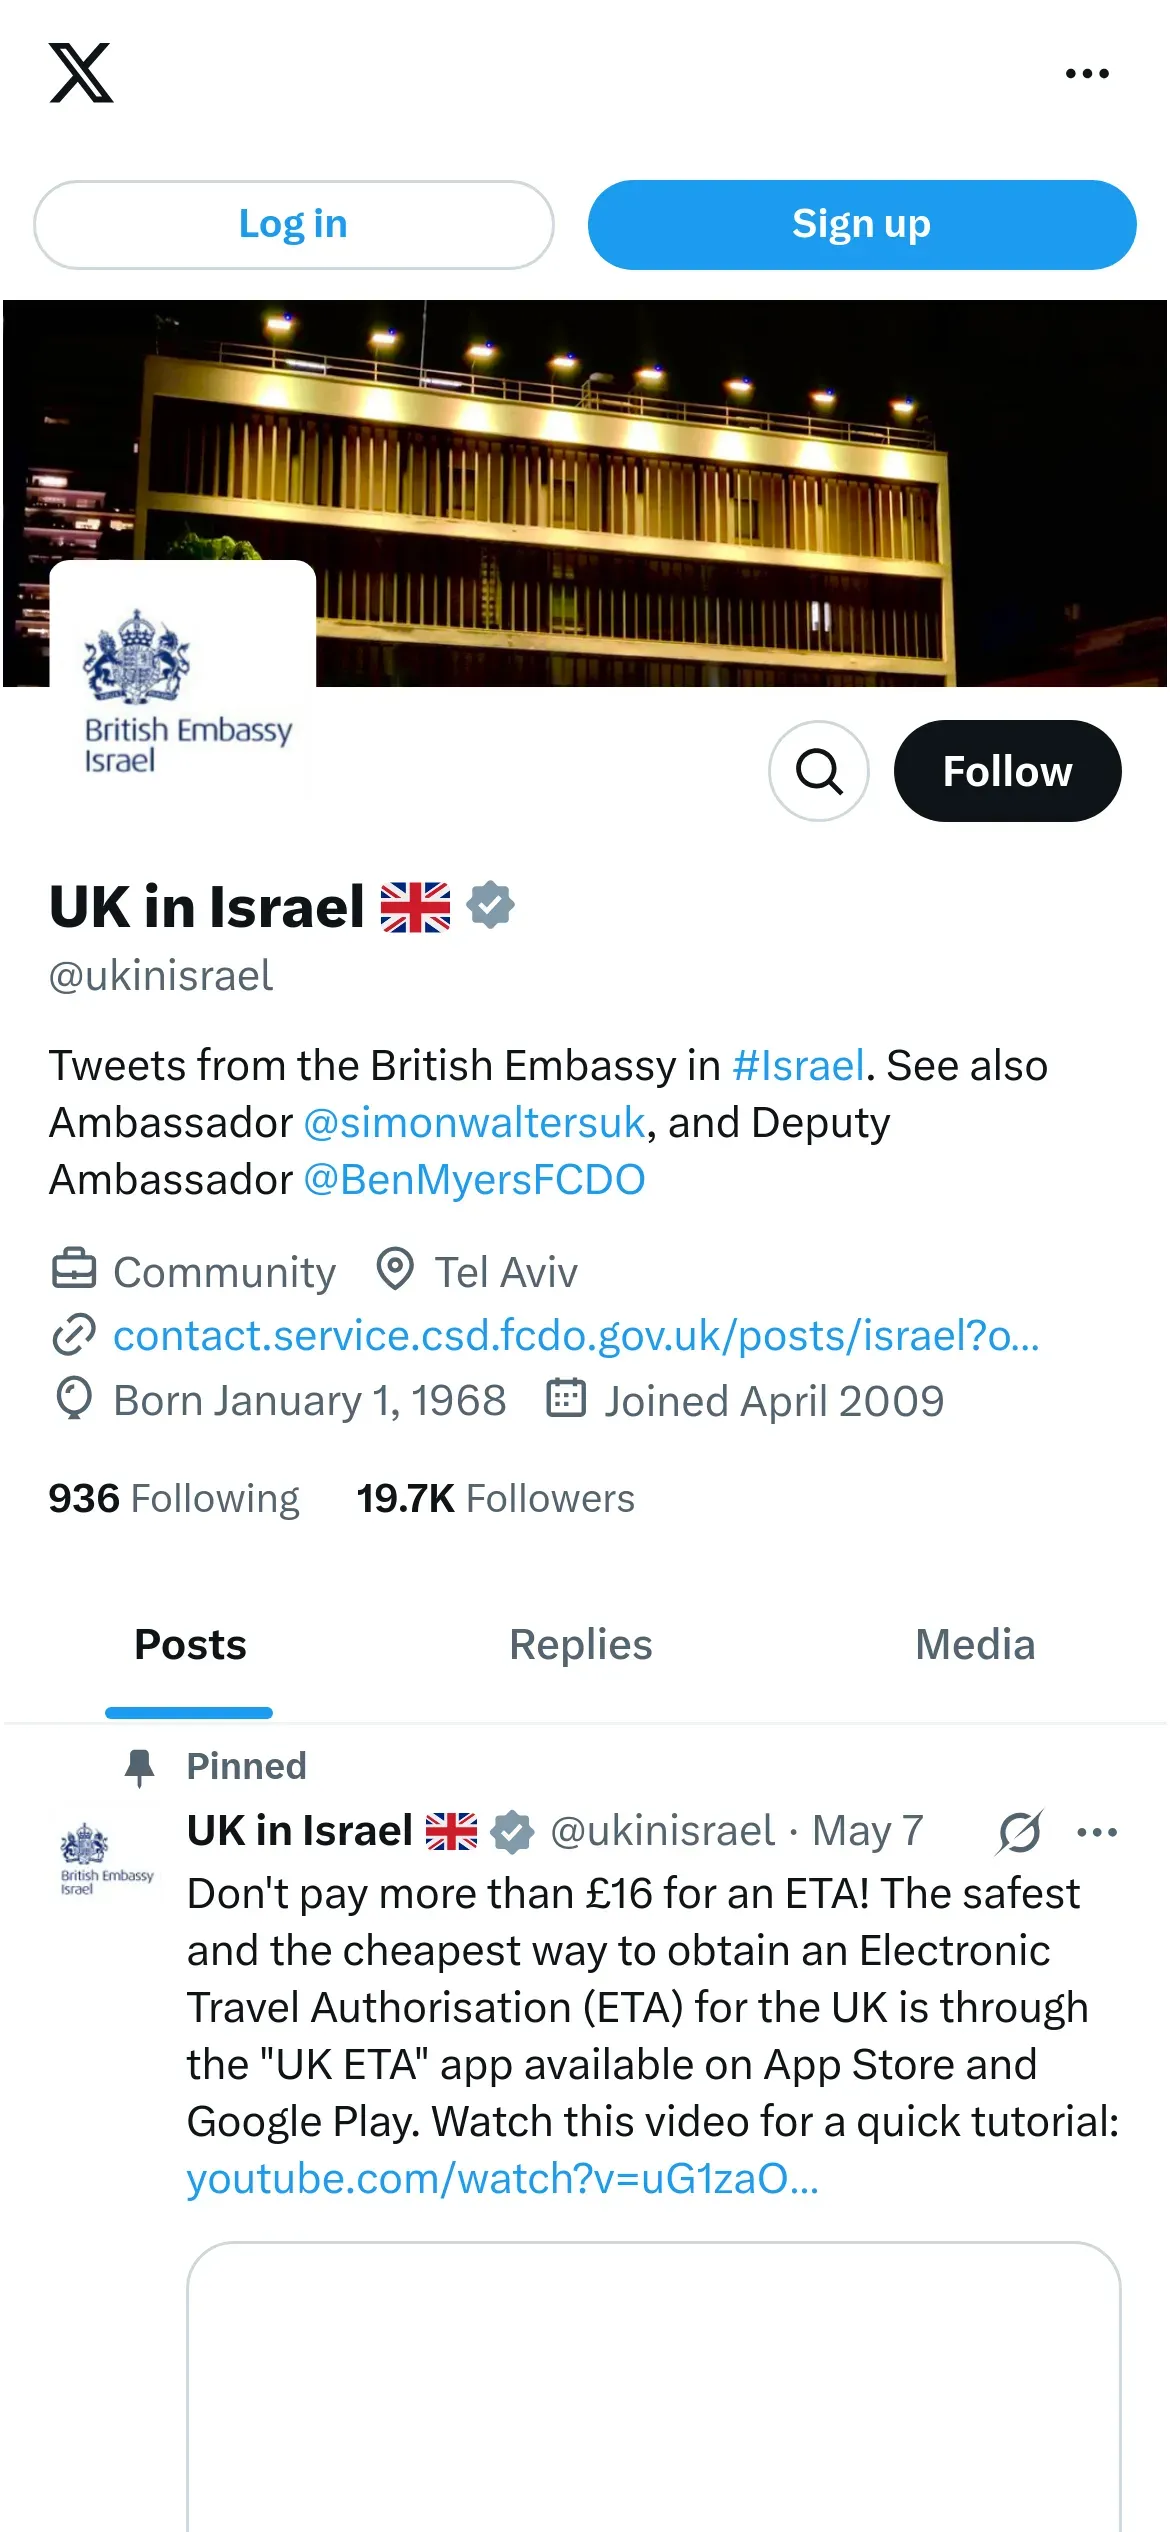Switch to the Media tab
The image size is (1170, 2532).
(975, 1646)
